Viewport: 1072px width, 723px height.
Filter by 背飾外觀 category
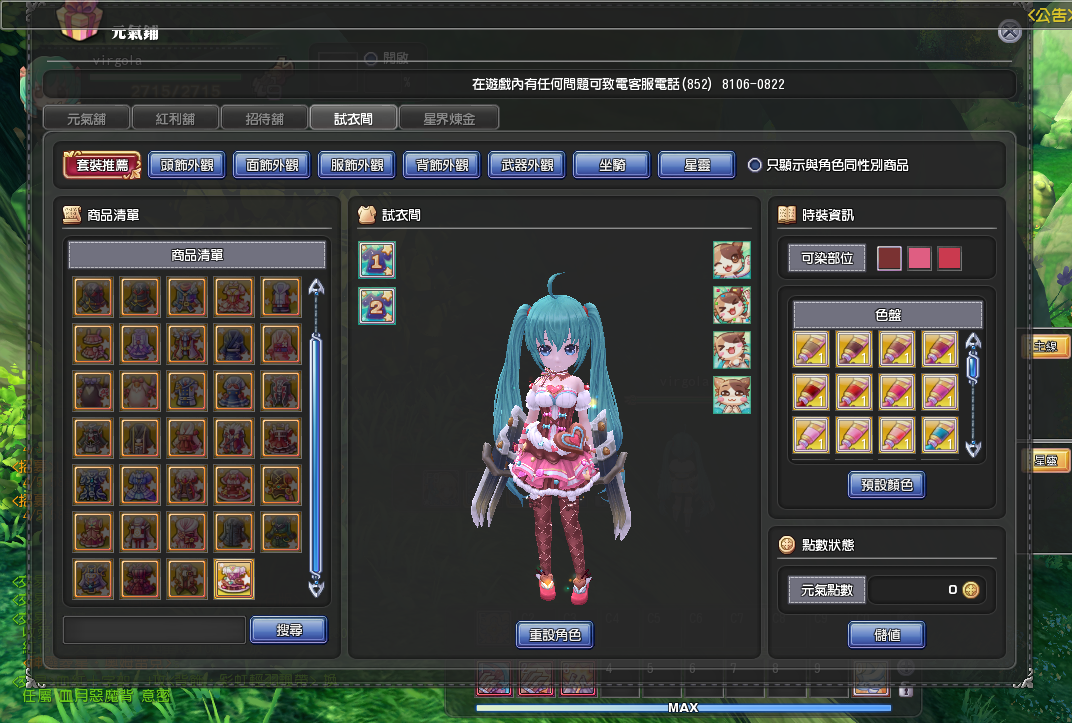tap(442, 165)
